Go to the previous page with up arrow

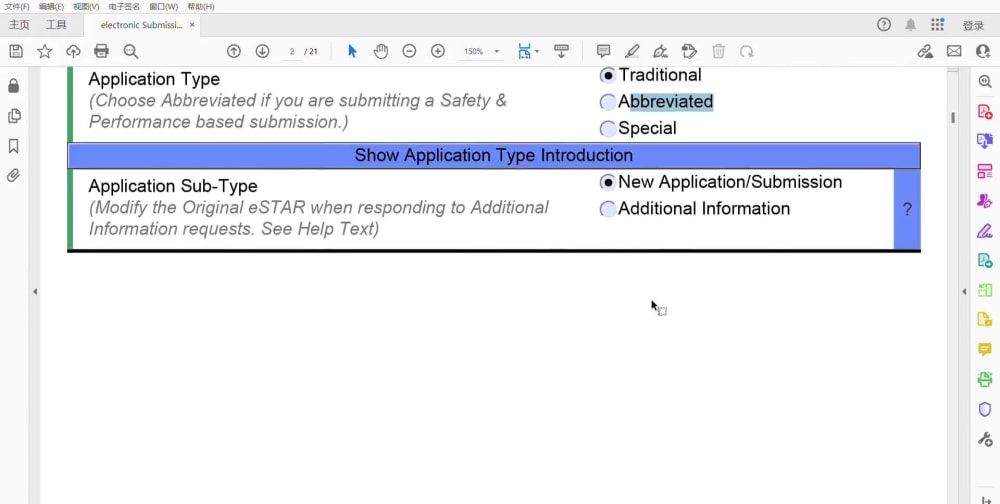[x=234, y=51]
